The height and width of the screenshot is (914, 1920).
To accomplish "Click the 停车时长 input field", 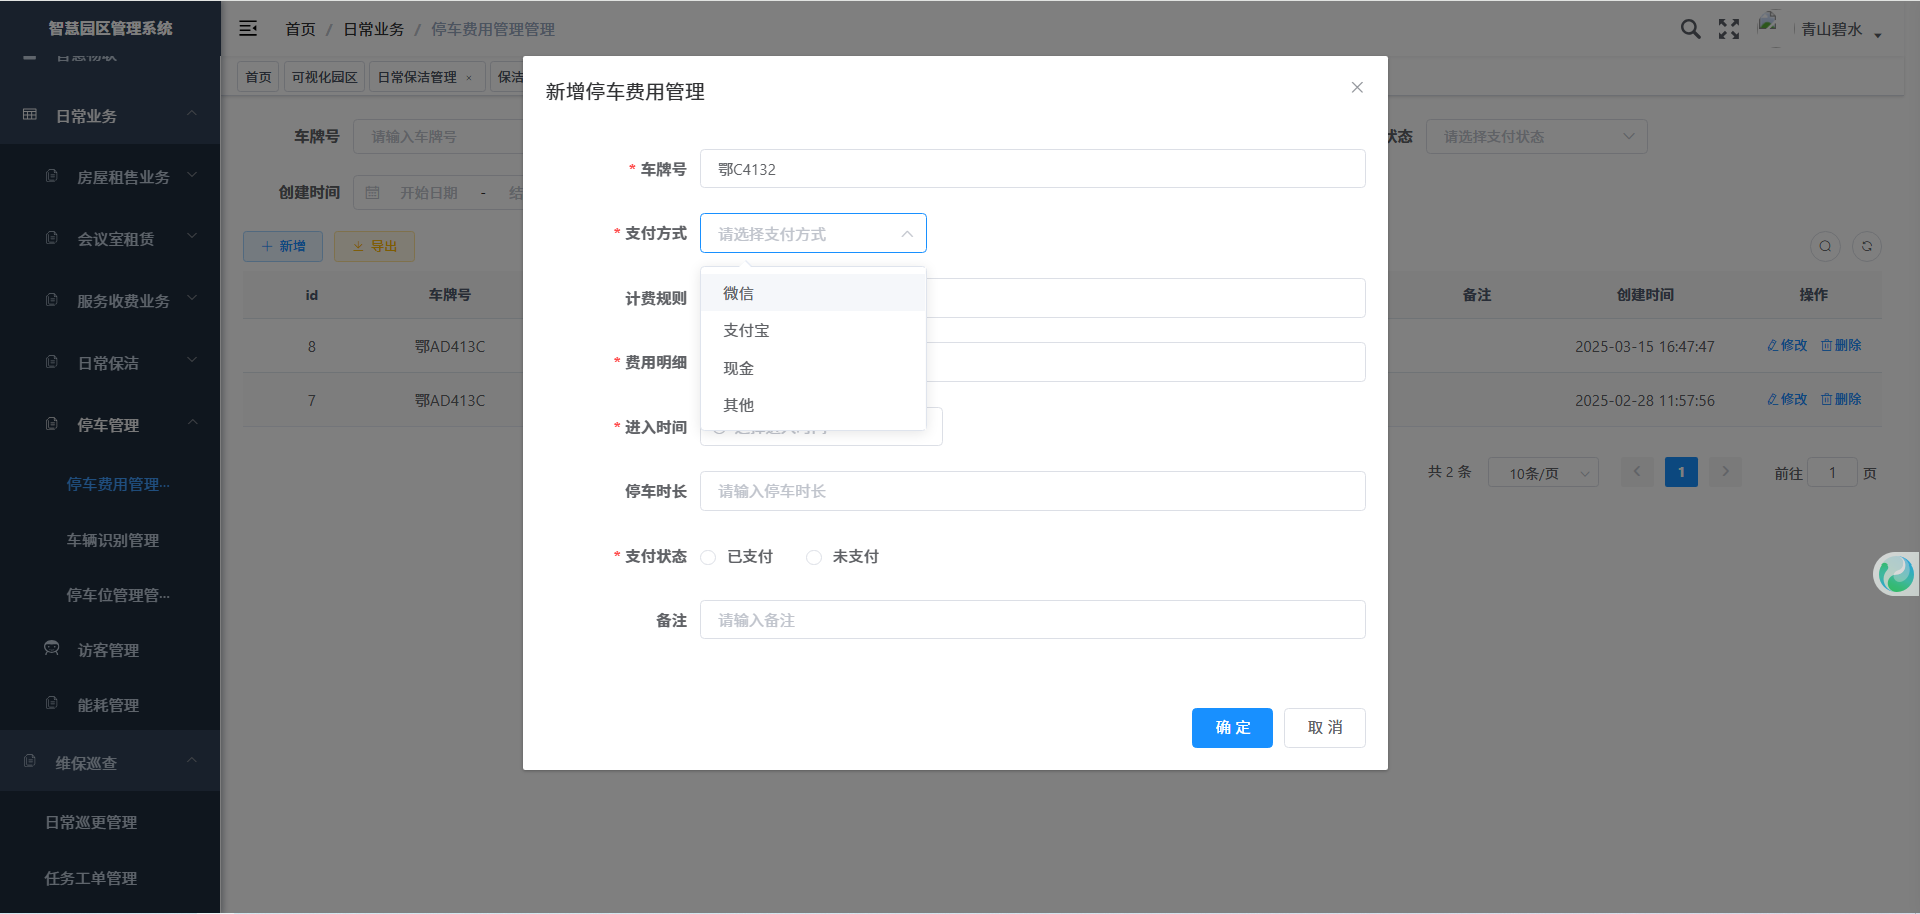I will [x=1032, y=491].
